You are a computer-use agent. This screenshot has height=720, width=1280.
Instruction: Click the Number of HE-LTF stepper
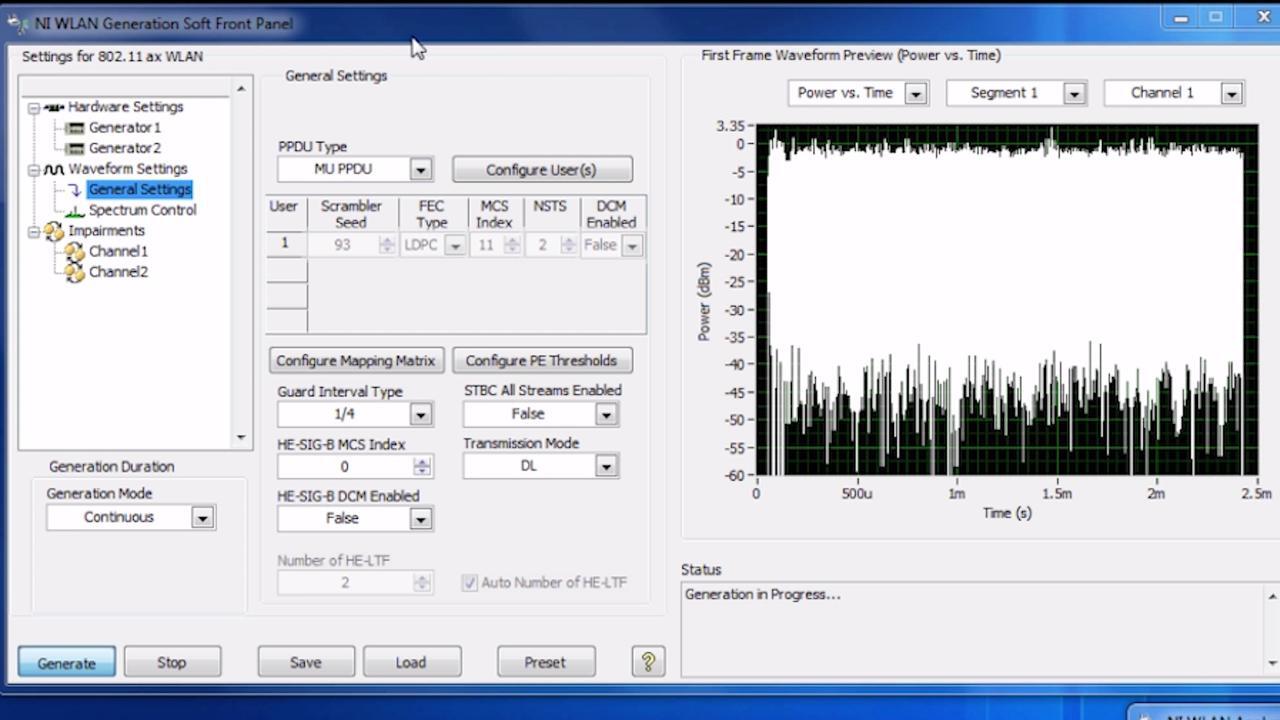[x=422, y=582]
